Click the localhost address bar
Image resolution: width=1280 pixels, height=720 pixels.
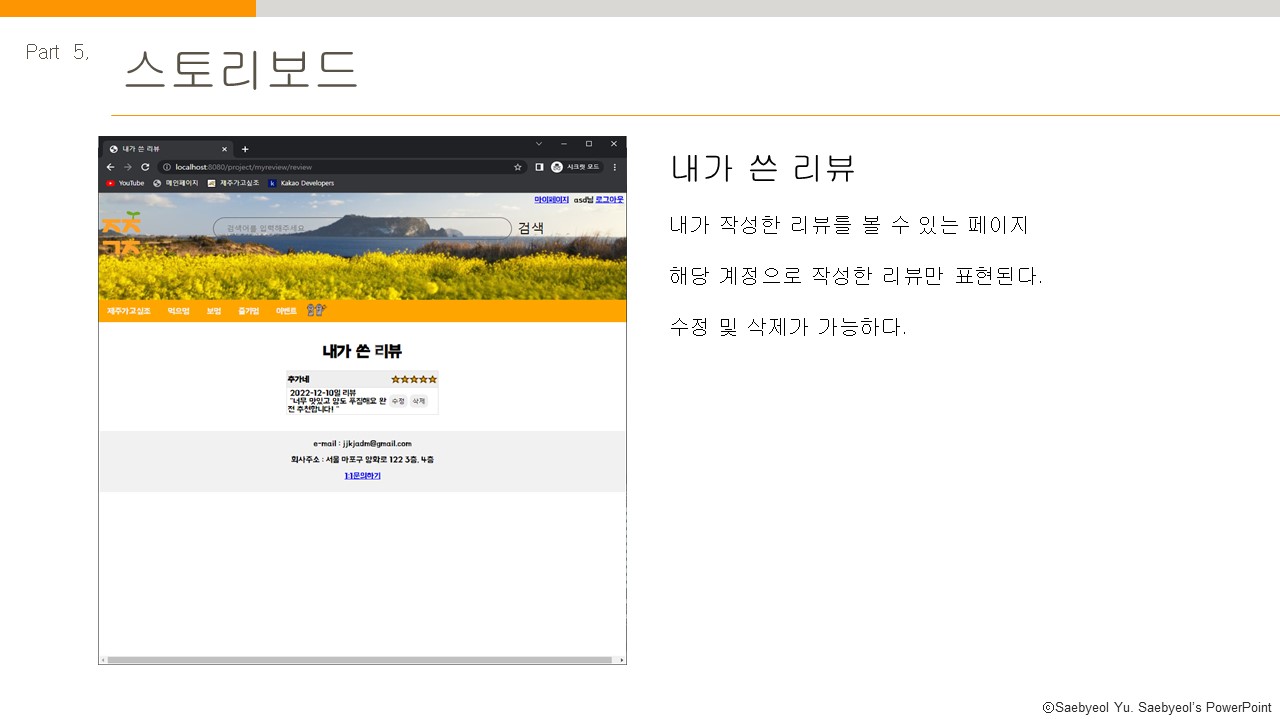pyautogui.click(x=340, y=167)
